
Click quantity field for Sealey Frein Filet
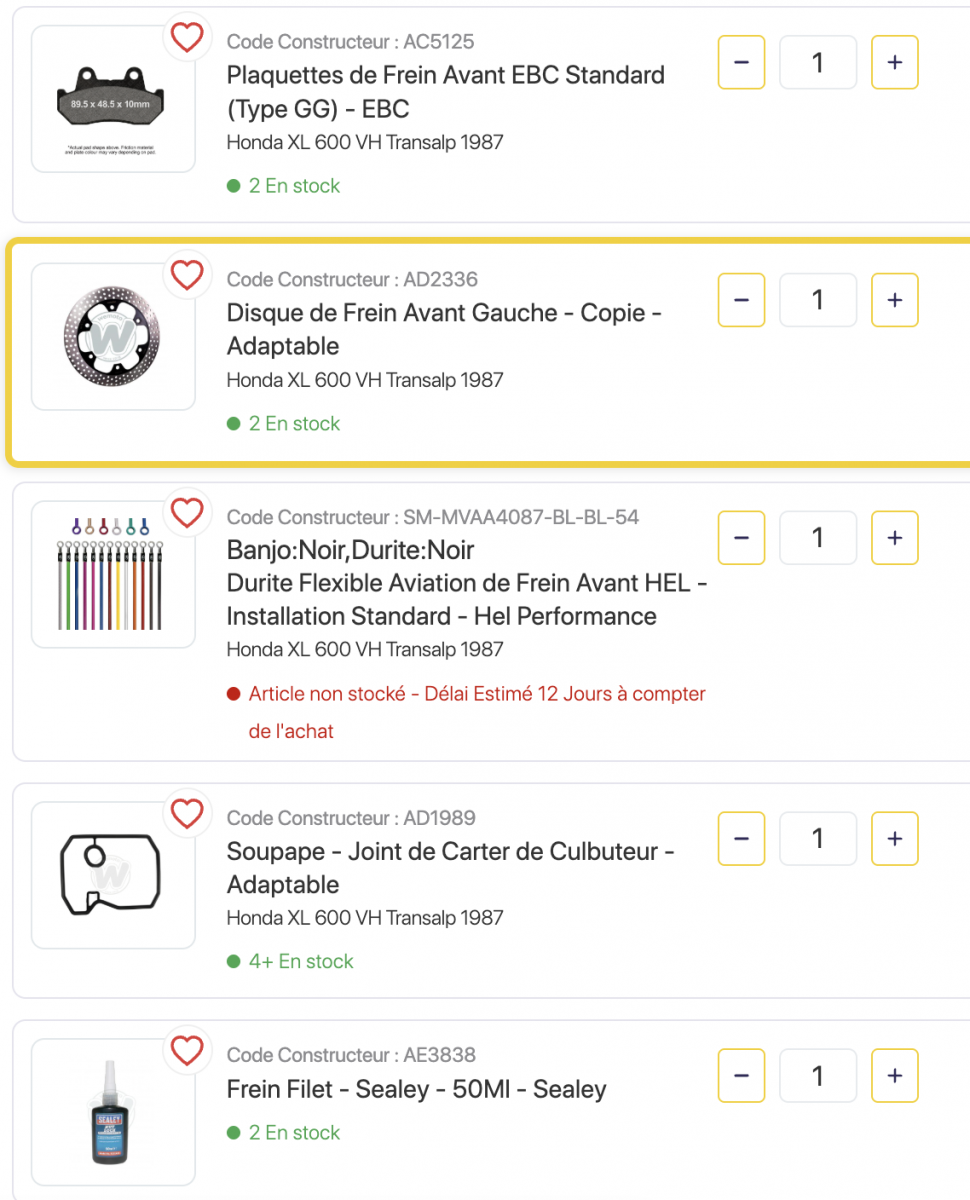pyautogui.click(x=817, y=1075)
